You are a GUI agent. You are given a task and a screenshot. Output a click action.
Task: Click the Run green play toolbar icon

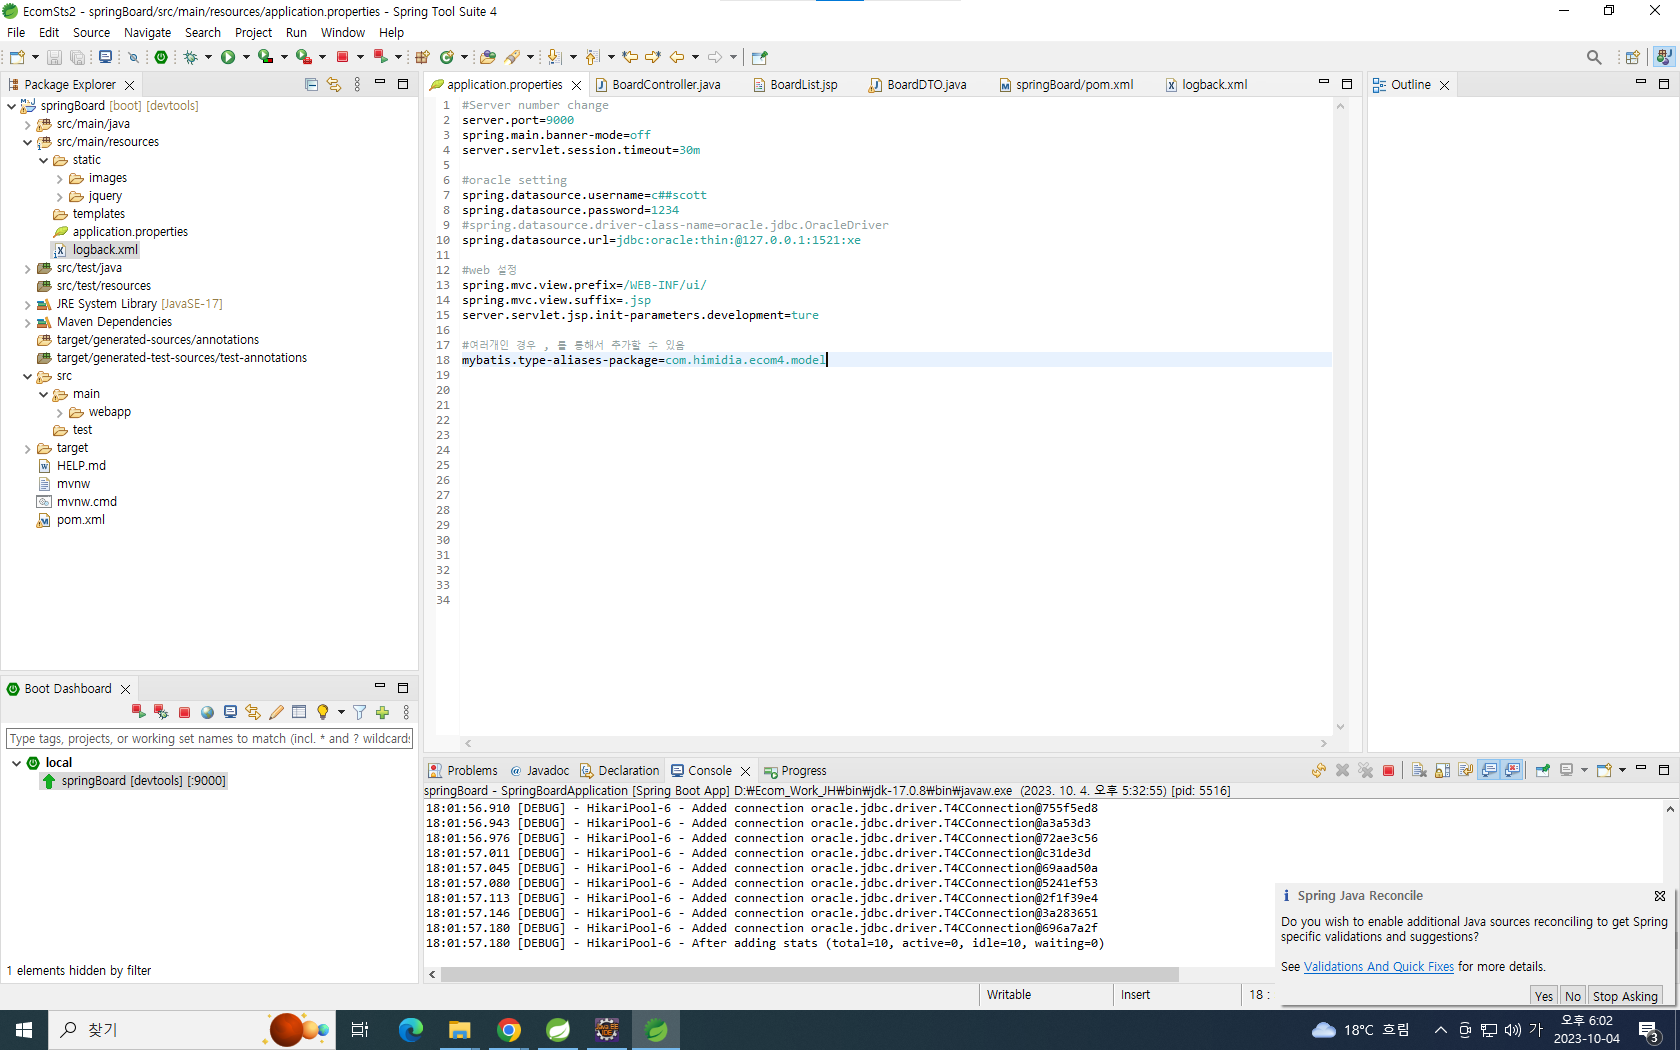coord(228,57)
